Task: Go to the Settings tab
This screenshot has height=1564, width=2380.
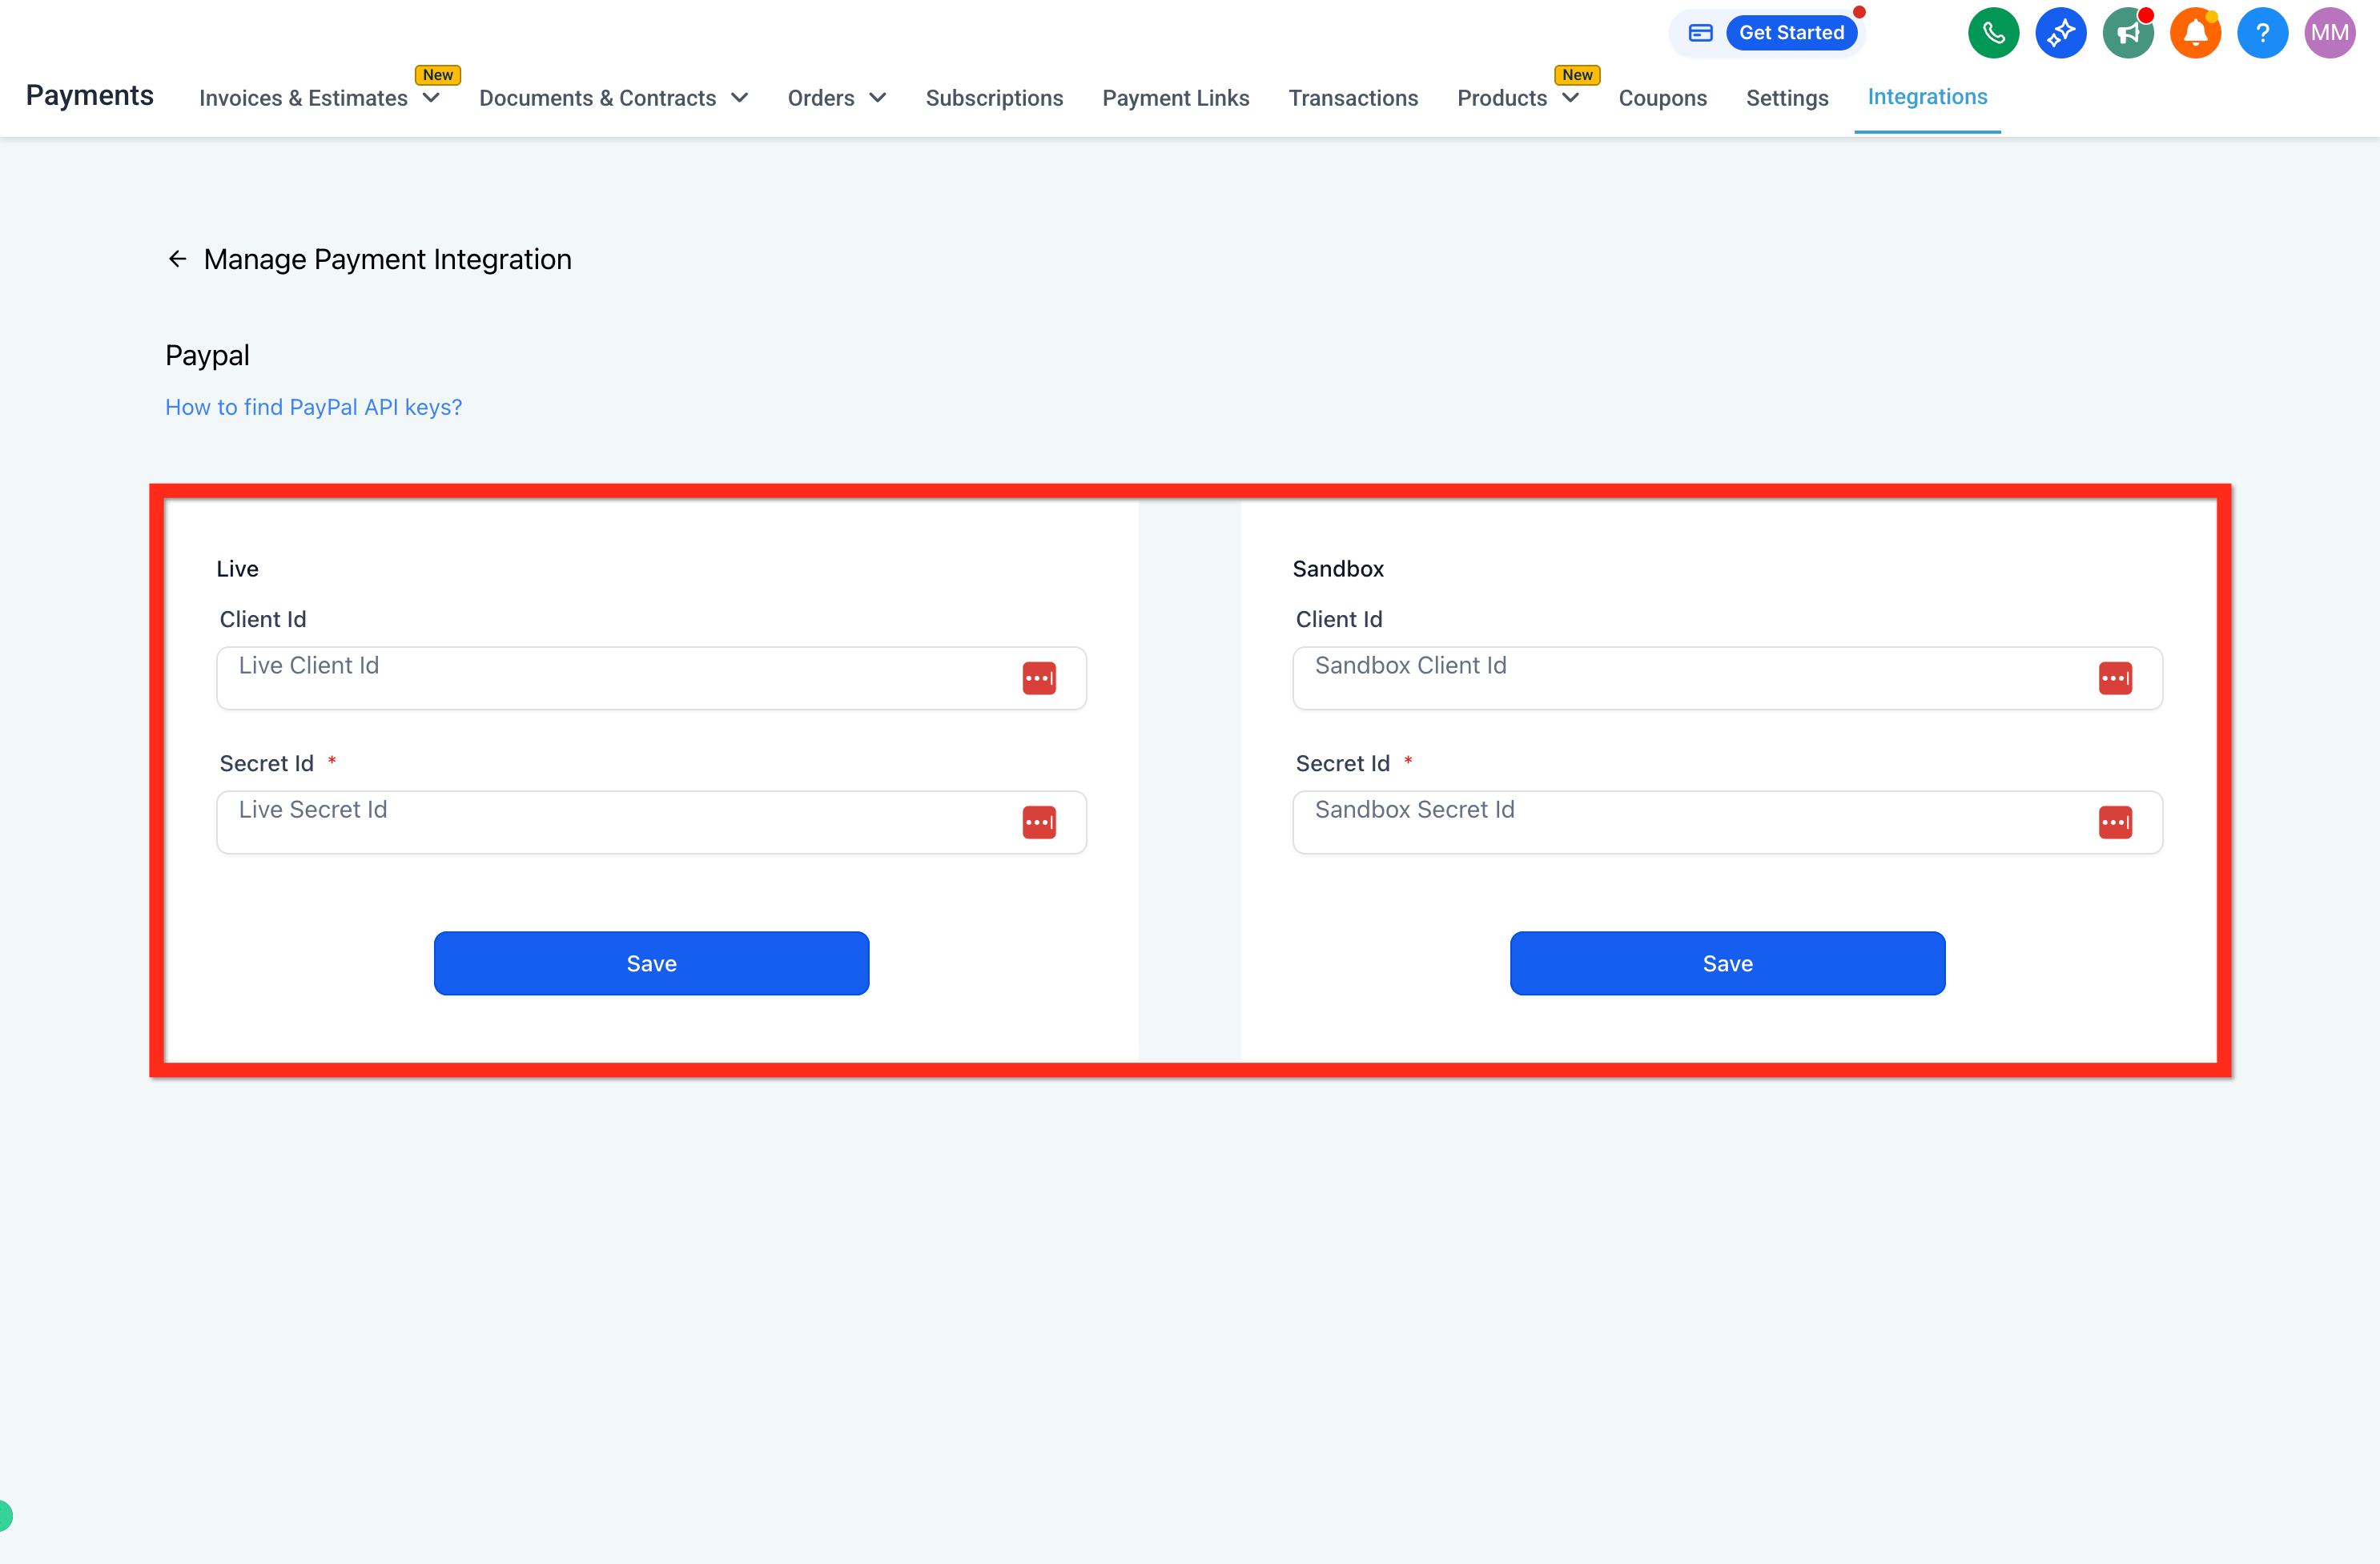Action: [1787, 98]
